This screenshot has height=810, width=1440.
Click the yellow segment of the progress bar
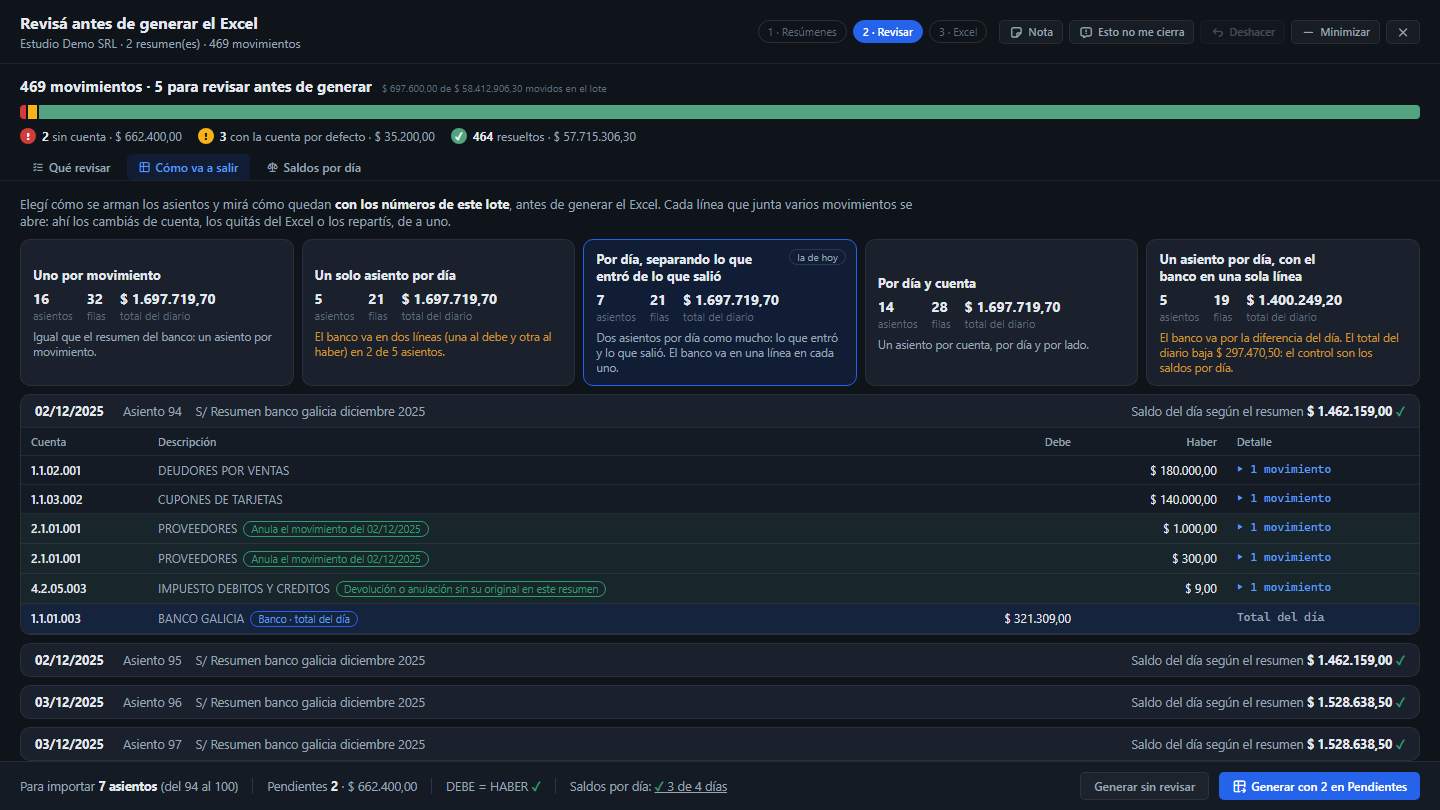pyautogui.click(x=32, y=112)
